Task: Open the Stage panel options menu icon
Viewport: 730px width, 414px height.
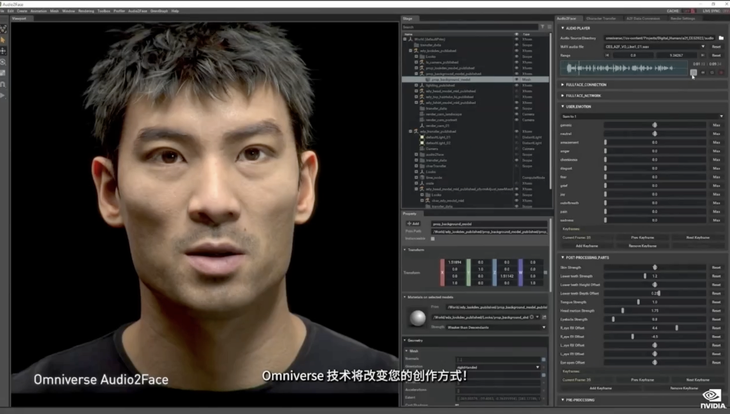Action: [549, 27]
